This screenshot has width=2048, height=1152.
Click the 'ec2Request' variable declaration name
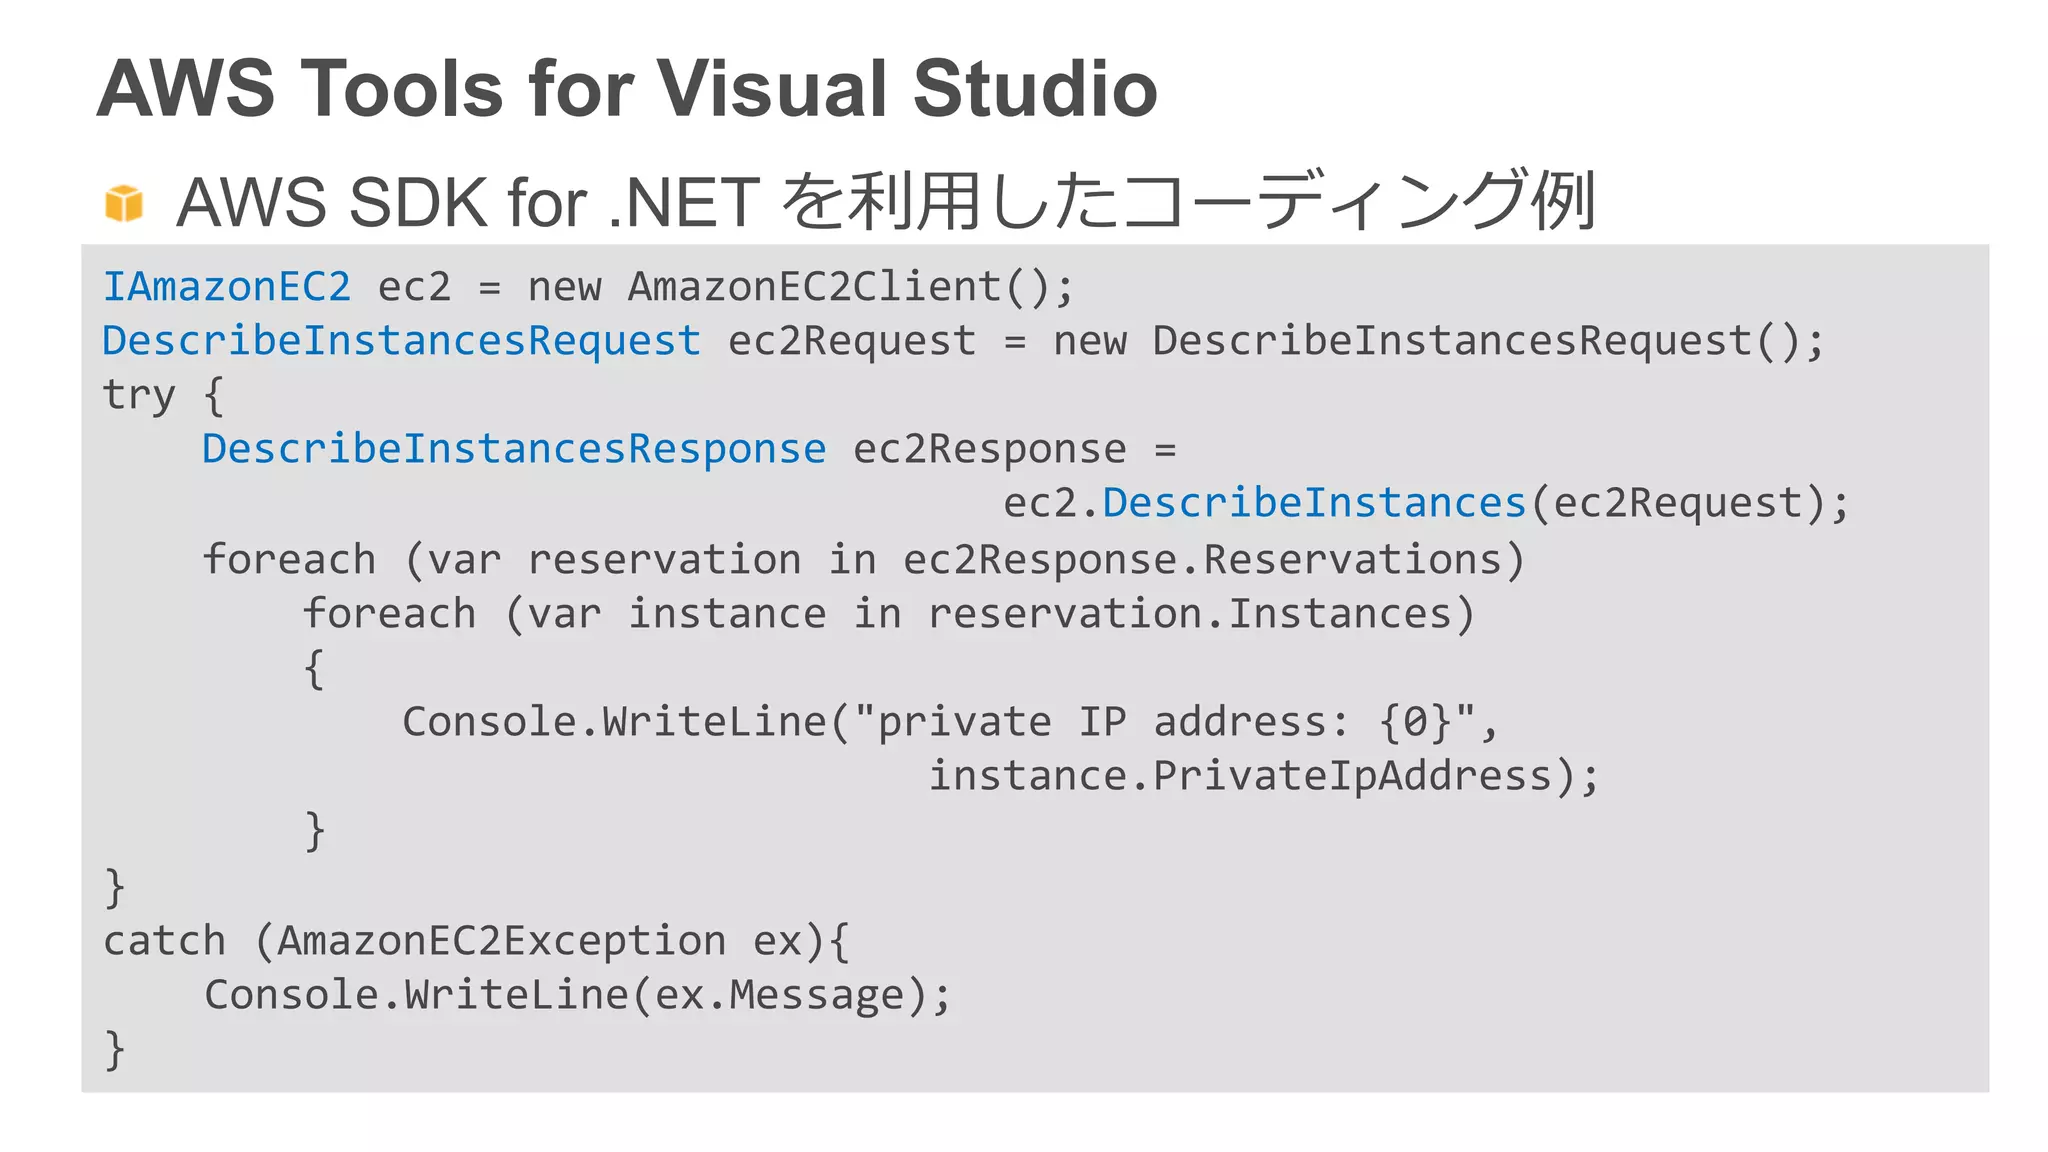(851, 341)
